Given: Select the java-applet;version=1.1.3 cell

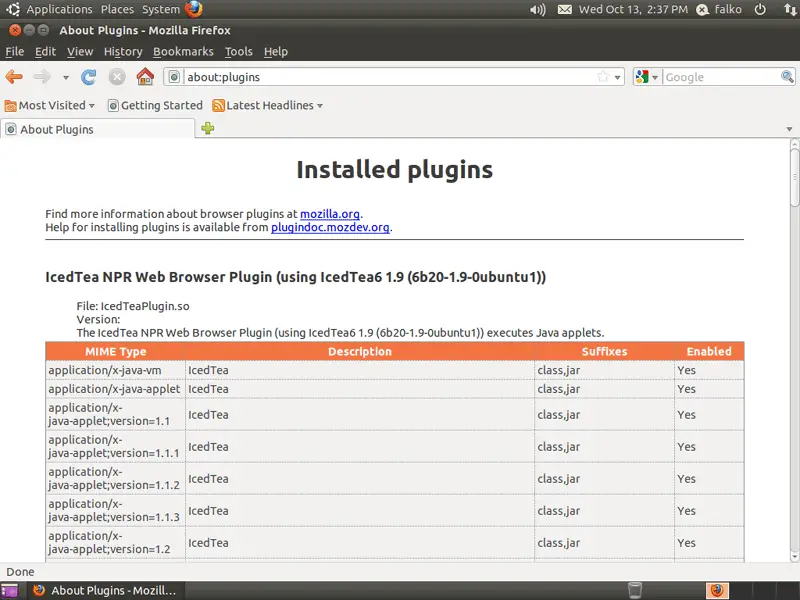Looking at the screenshot, I should point(115,511).
